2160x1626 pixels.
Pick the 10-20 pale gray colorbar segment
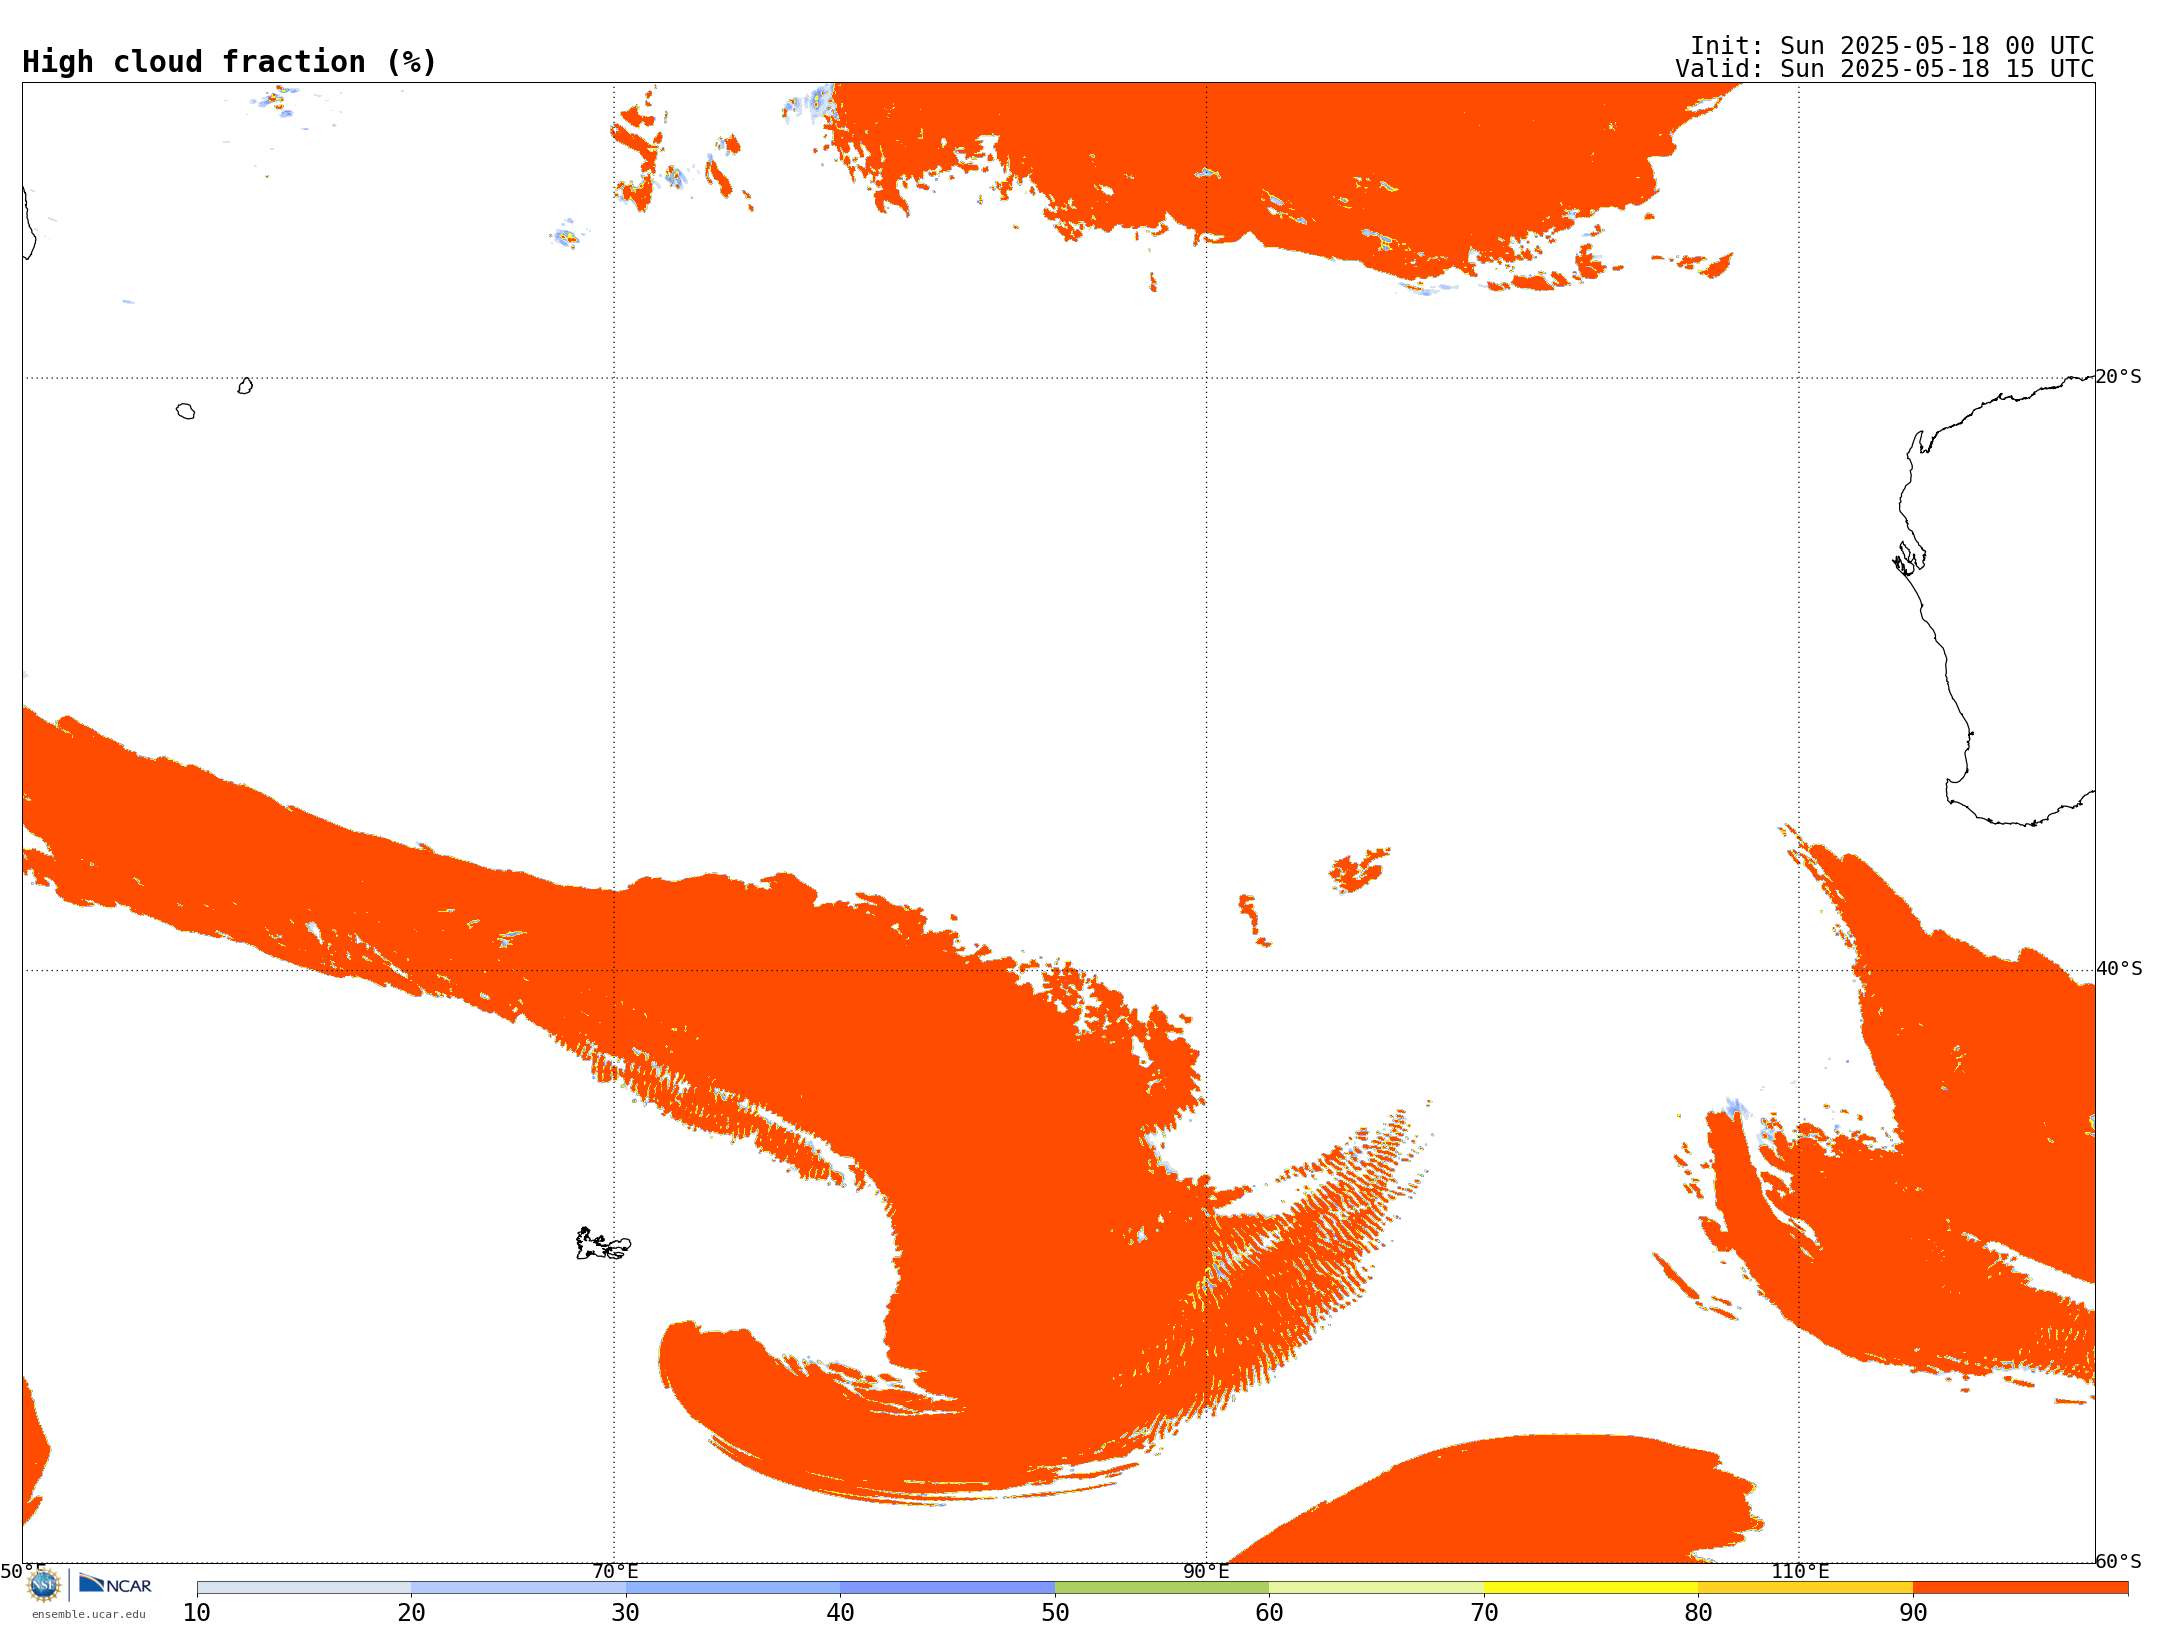(x=304, y=1588)
